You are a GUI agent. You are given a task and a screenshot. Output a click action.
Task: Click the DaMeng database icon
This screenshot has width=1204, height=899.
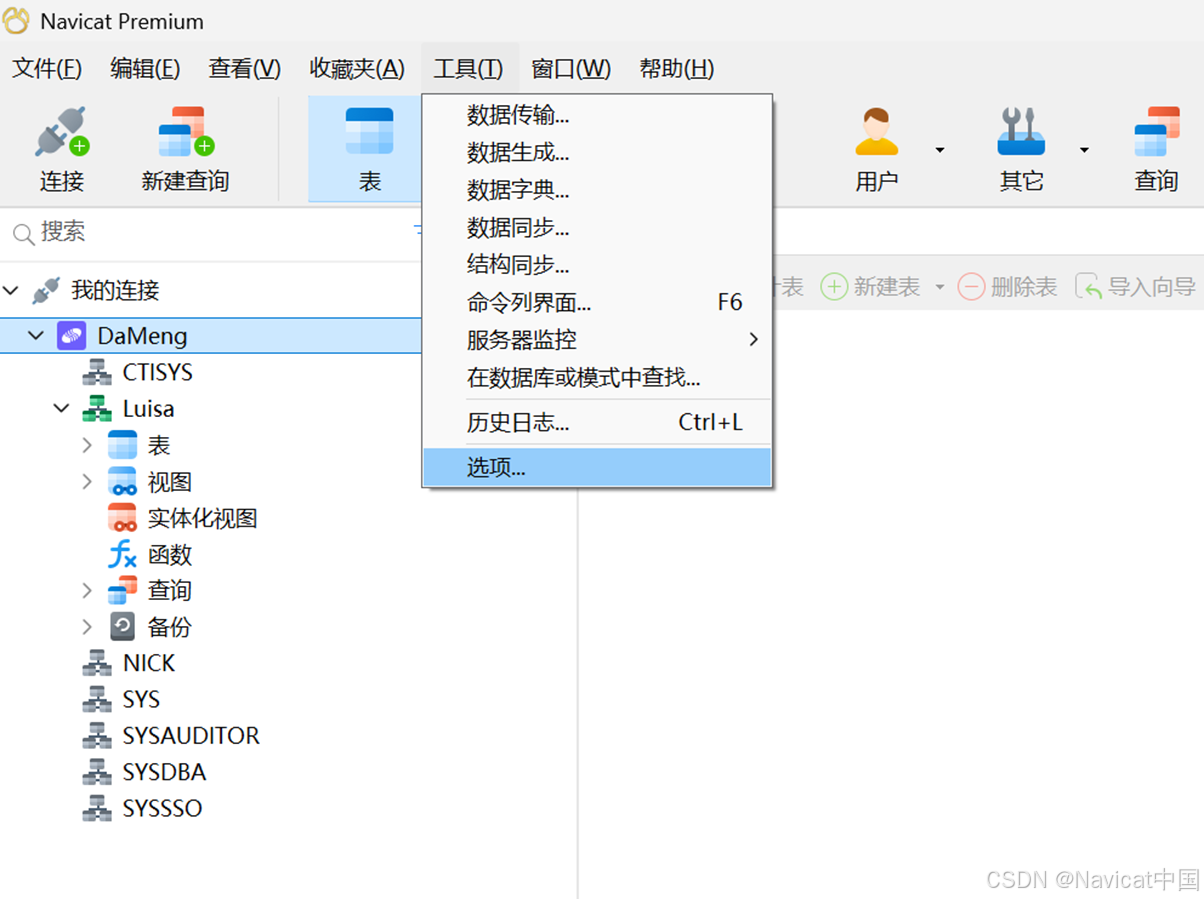click(x=71, y=336)
